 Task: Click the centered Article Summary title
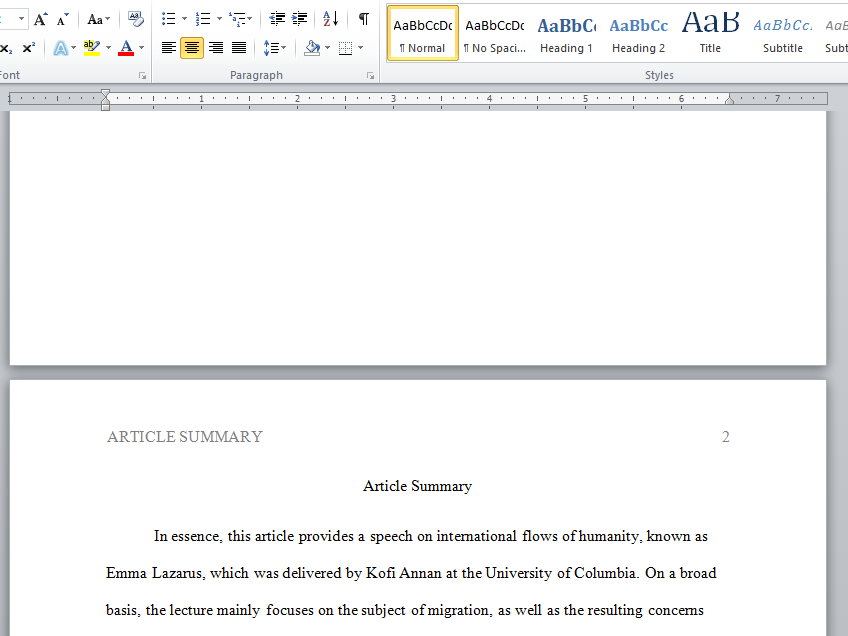tap(418, 486)
